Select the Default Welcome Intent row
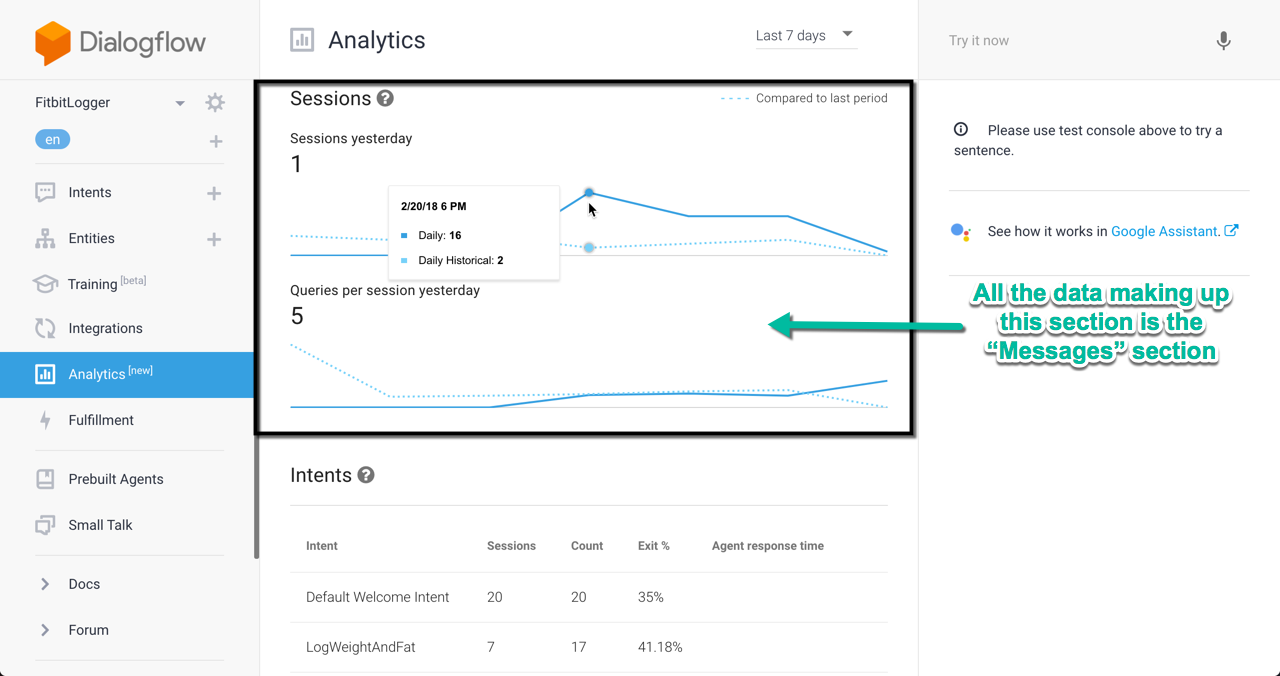Image resolution: width=1280 pixels, height=676 pixels. coord(589,597)
